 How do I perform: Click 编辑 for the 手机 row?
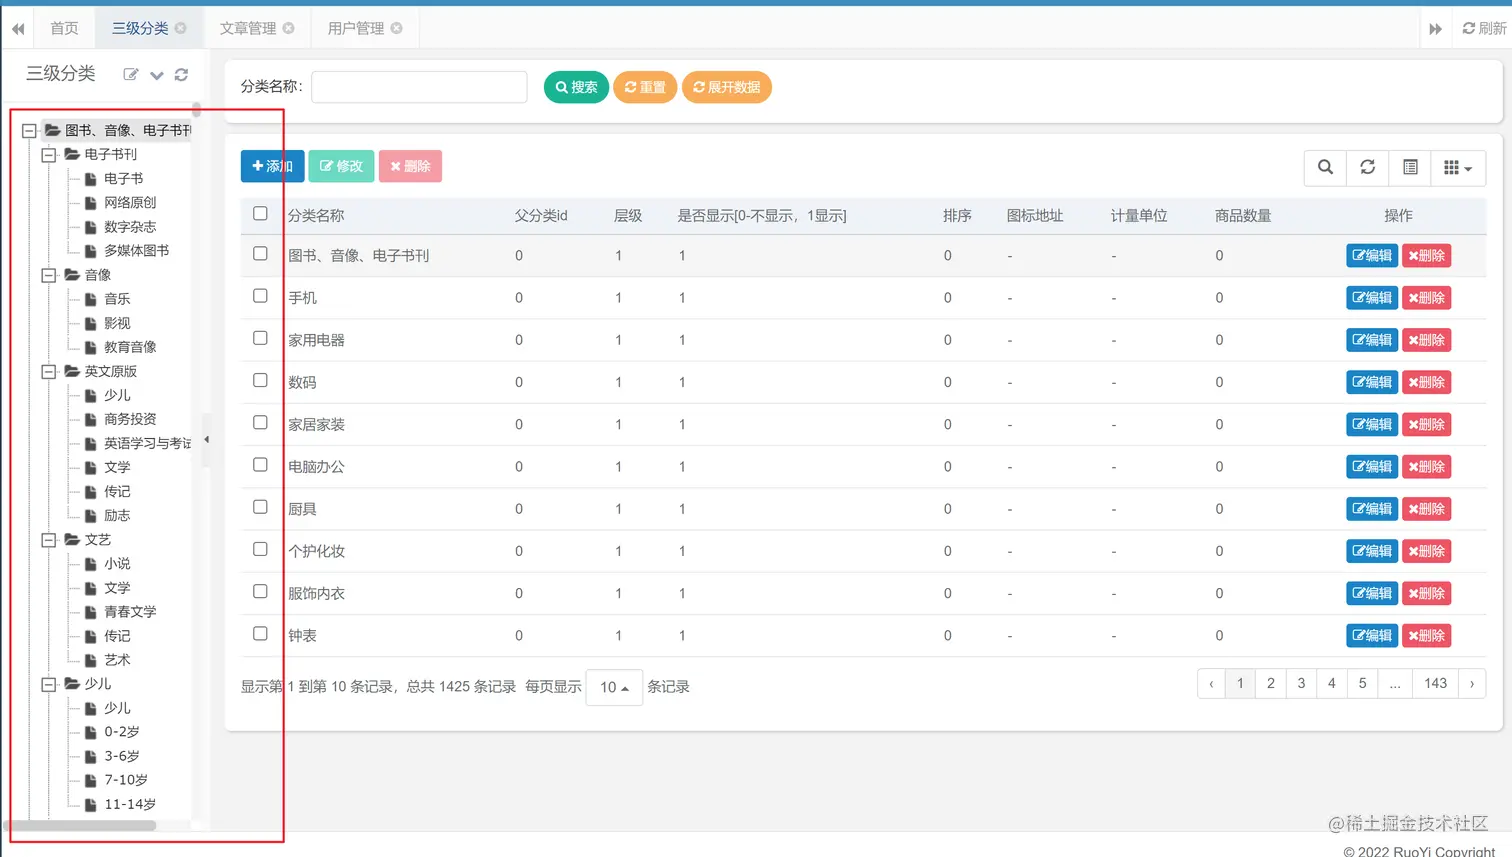tap(1372, 298)
